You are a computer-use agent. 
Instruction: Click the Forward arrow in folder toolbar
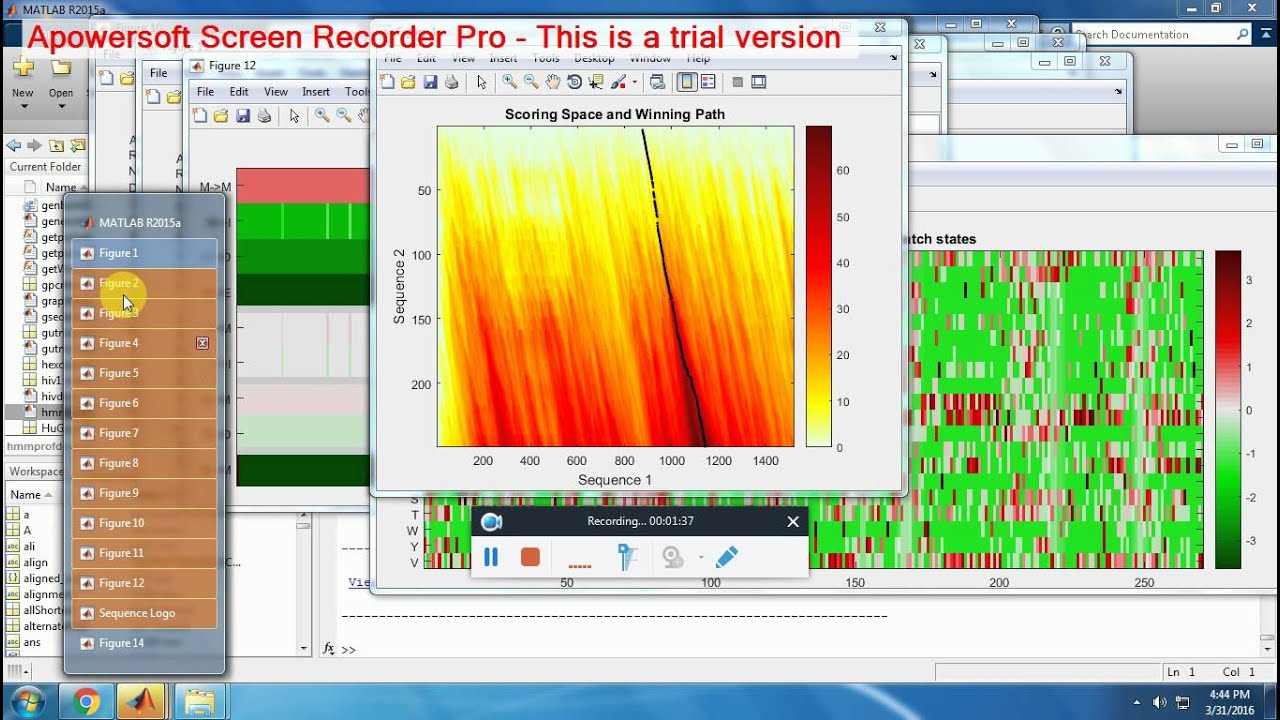35,145
